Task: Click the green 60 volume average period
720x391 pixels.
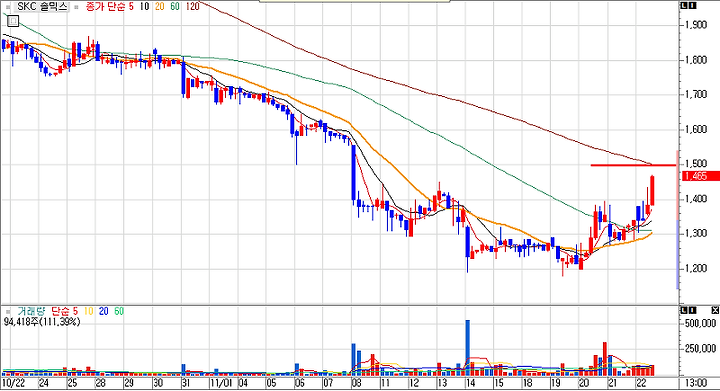Action: click(x=119, y=312)
